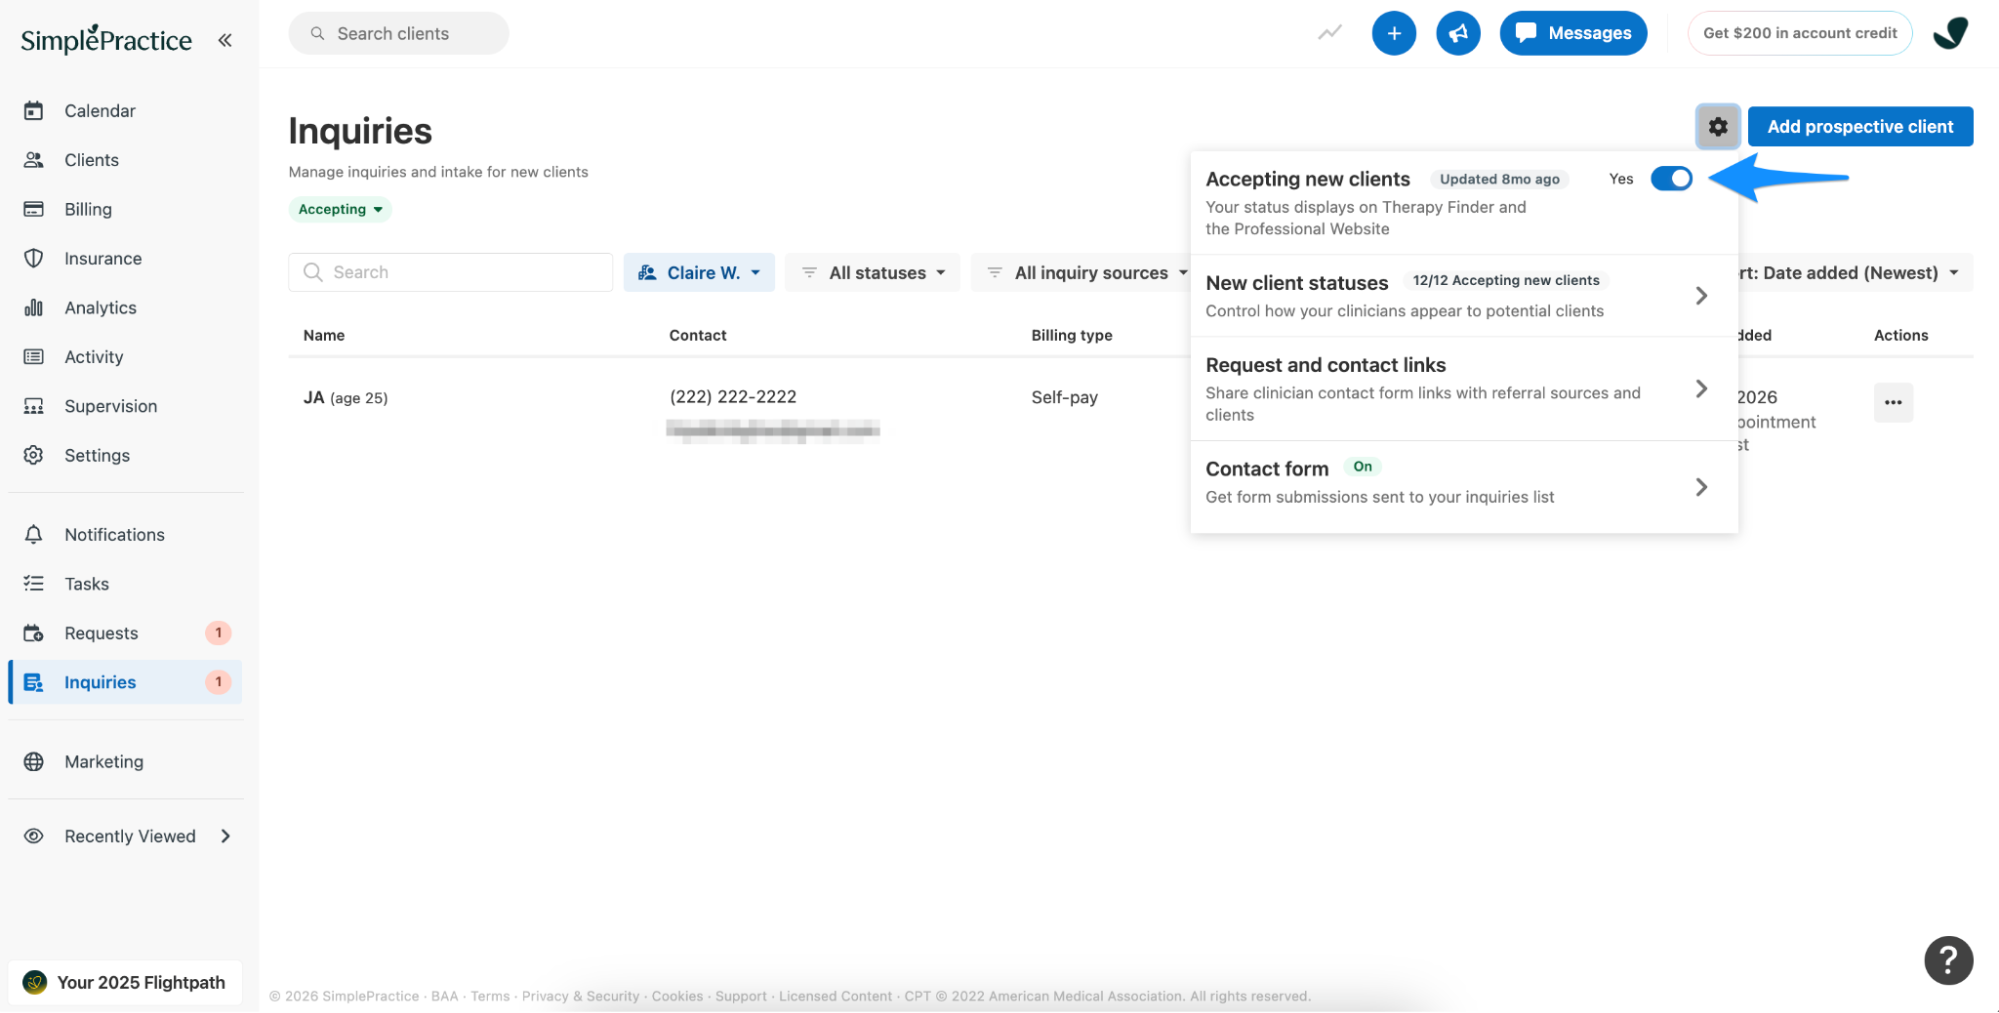
Task: Click the Self-pay billing cell
Action: coord(1064,397)
